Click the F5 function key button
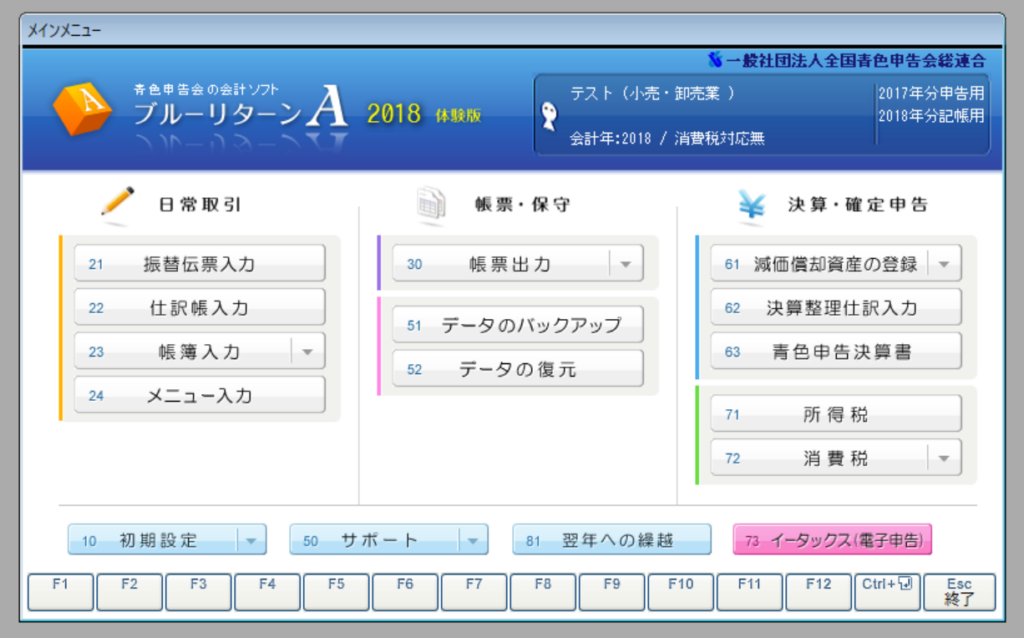1024x638 pixels. click(336, 592)
